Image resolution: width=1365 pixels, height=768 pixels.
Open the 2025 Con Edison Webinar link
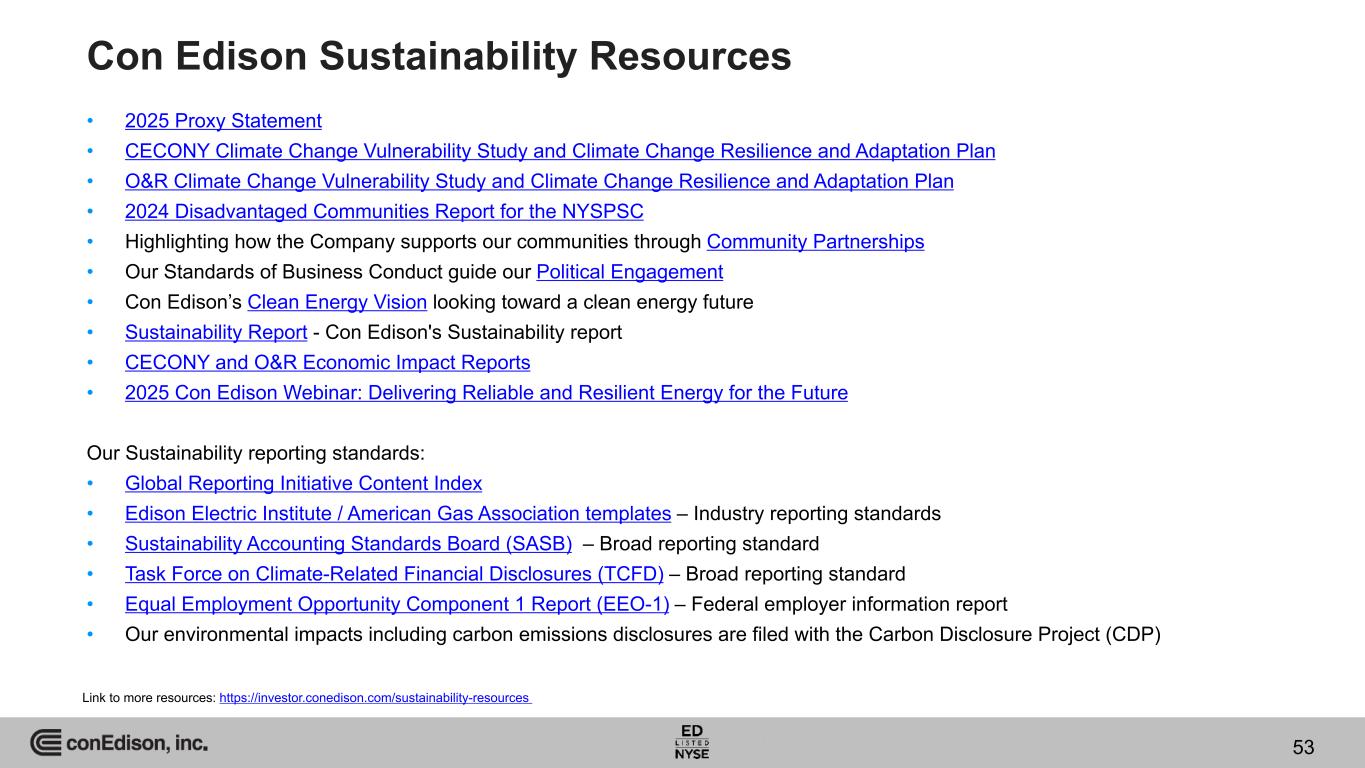pos(486,393)
